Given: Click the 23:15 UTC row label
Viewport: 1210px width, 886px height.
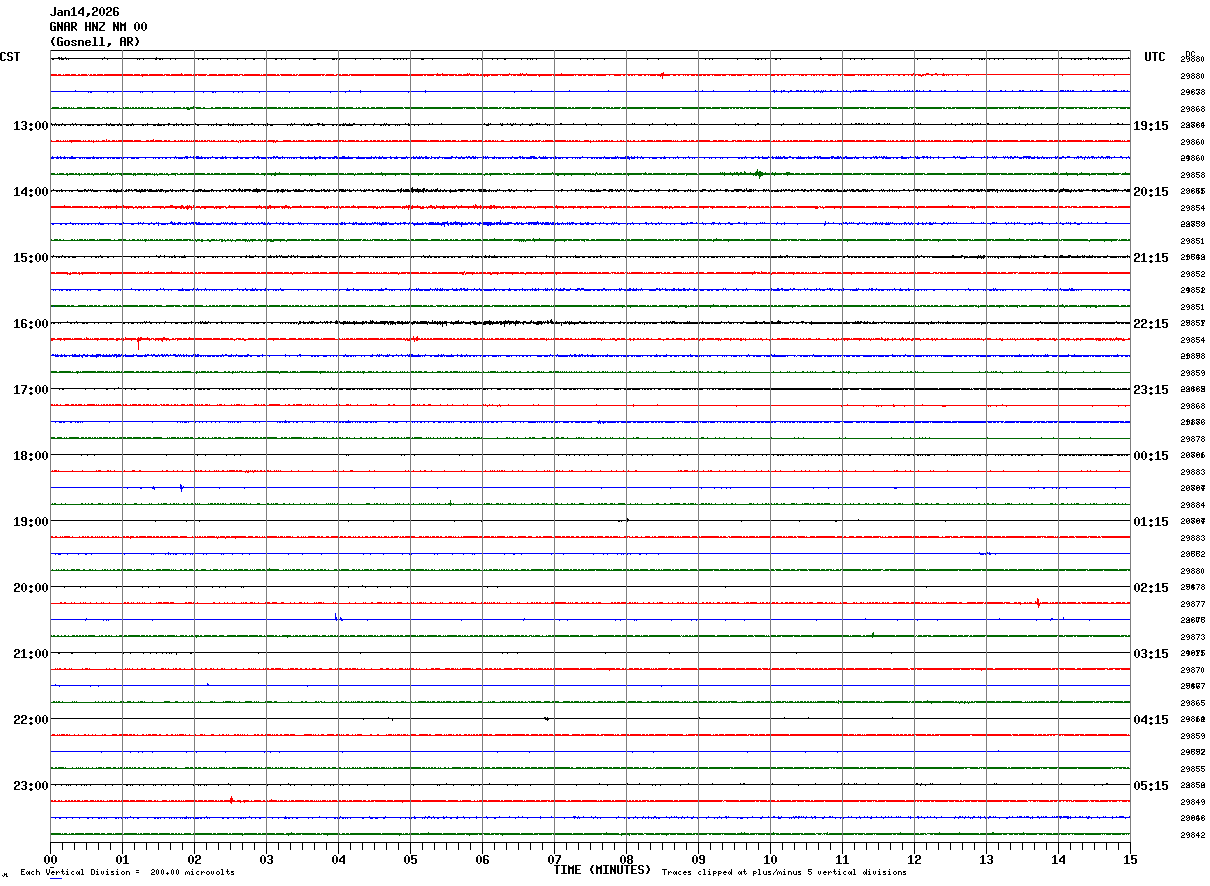Looking at the screenshot, I should tap(1151, 390).
